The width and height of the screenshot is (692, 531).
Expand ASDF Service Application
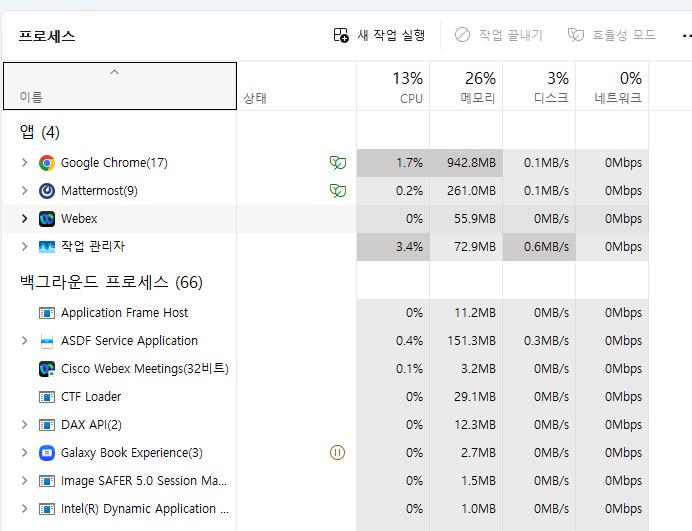point(25,341)
